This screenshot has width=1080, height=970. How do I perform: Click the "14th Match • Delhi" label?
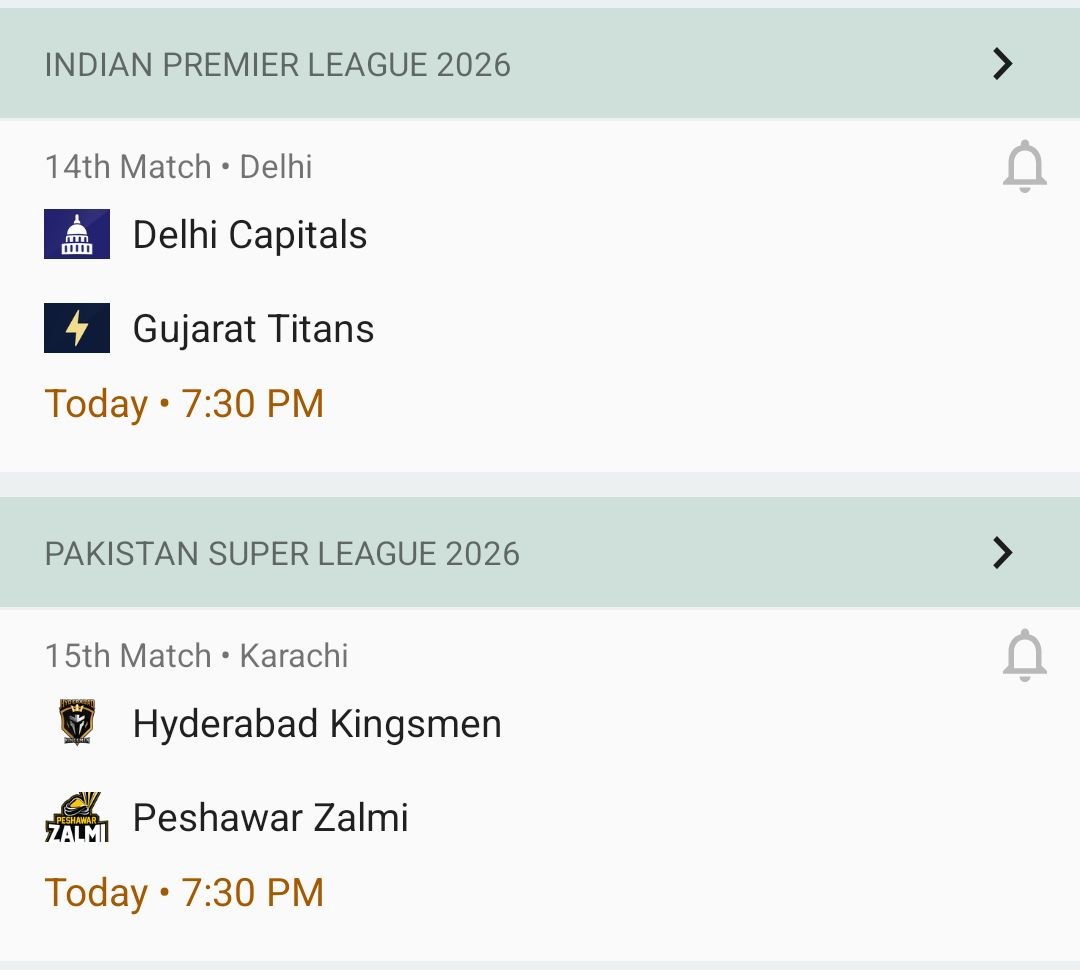[178, 167]
